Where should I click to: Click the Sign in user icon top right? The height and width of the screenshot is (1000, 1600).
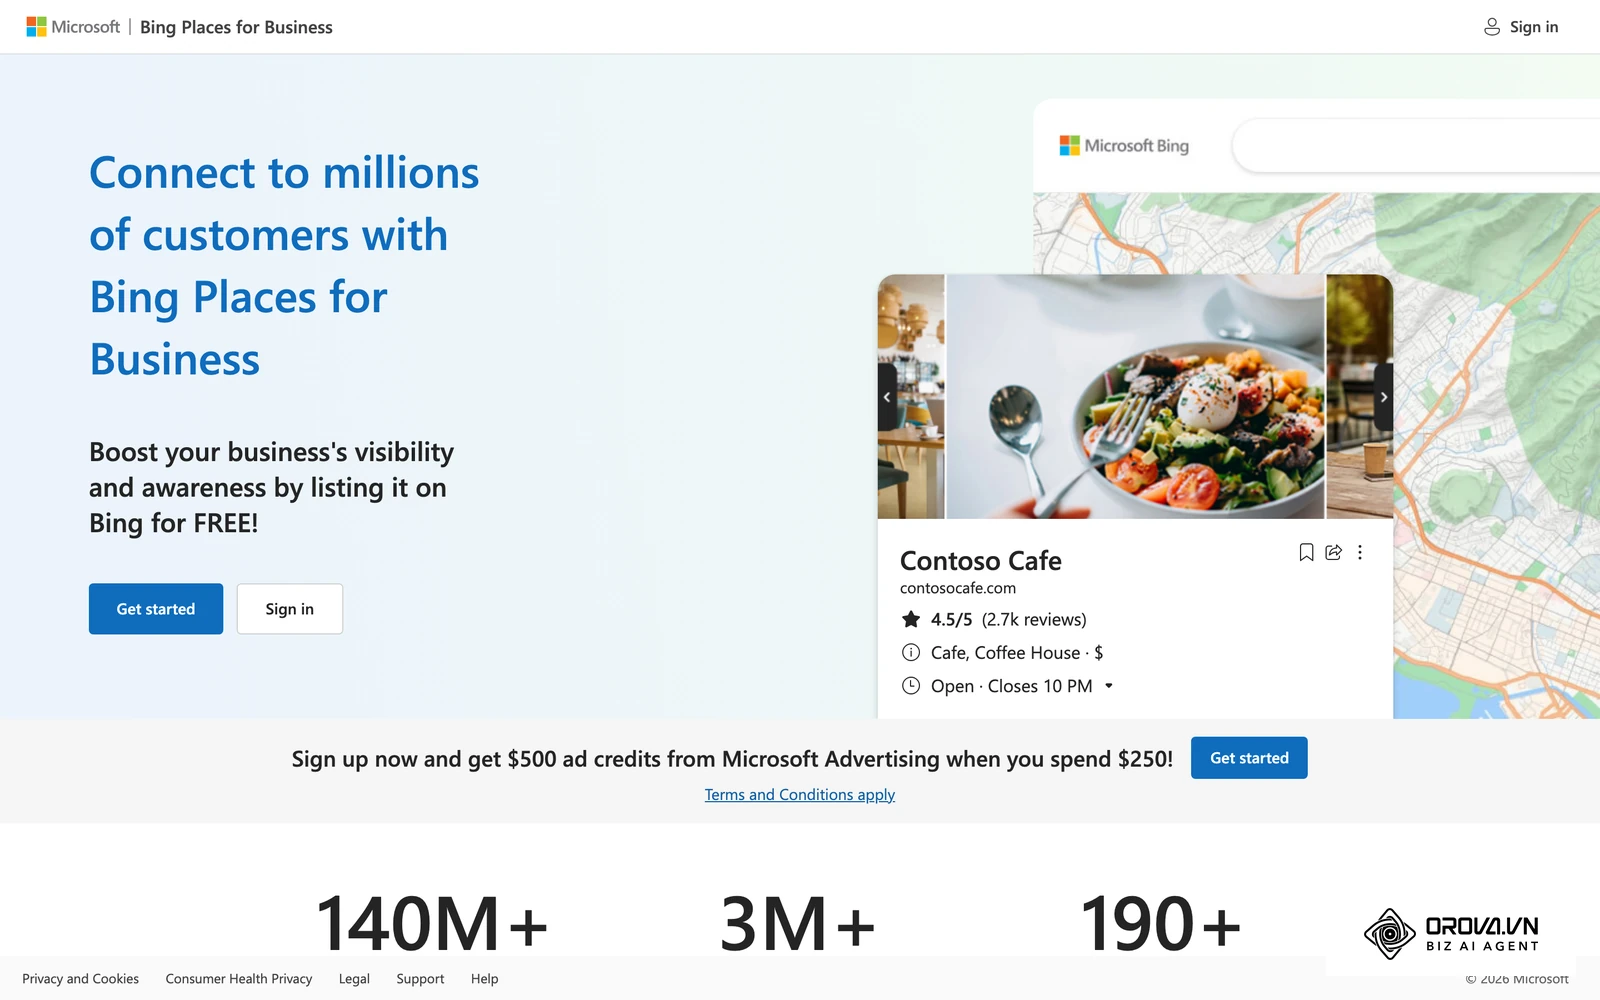[x=1491, y=27]
